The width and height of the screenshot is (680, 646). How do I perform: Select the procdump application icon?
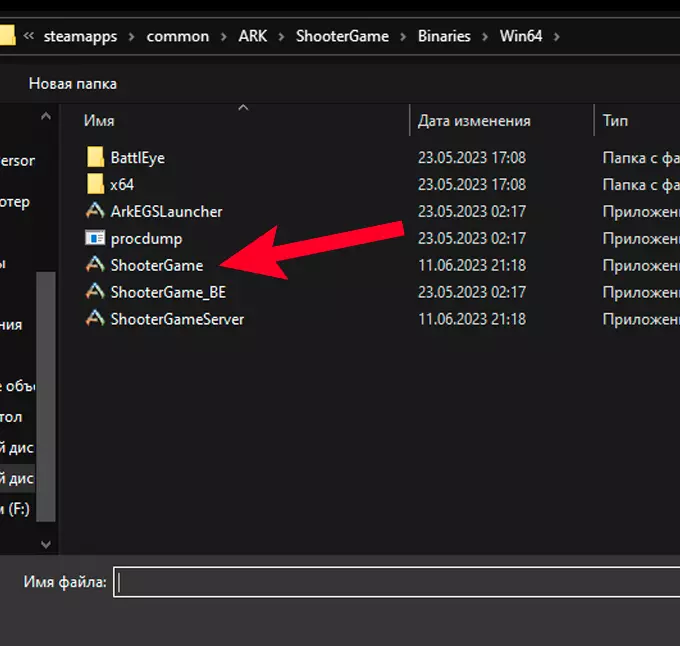(95, 238)
